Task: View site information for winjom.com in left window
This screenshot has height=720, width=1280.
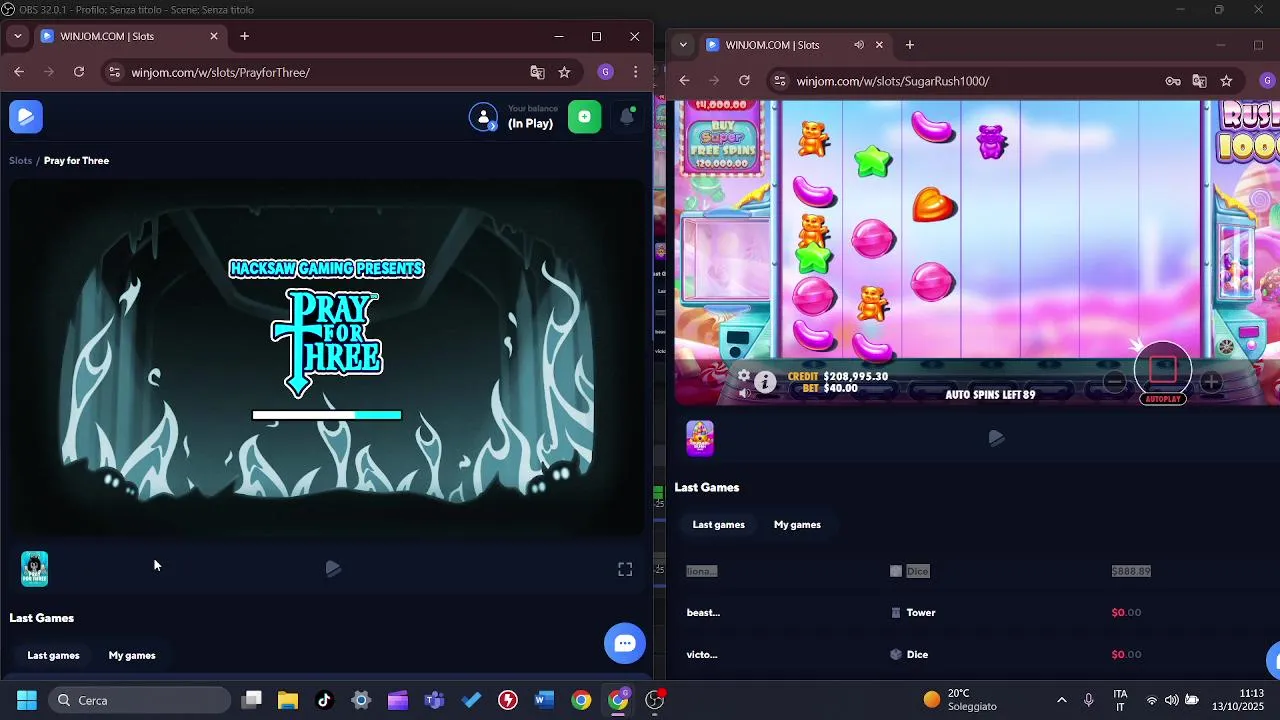Action: click(x=114, y=72)
